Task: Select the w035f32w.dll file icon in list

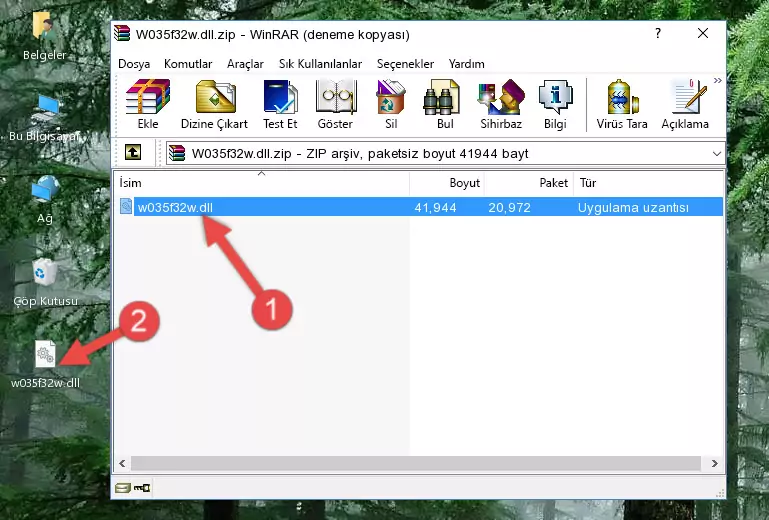Action: tap(126, 207)
